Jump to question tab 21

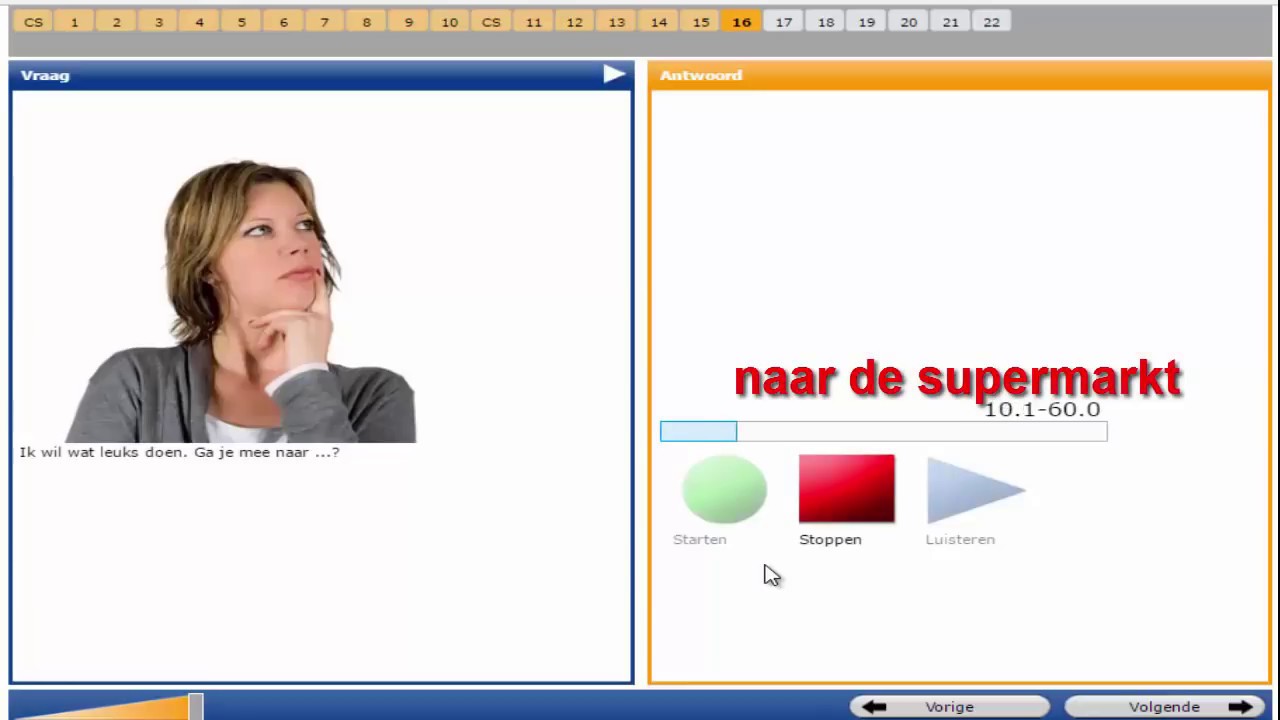click(950, 22)
